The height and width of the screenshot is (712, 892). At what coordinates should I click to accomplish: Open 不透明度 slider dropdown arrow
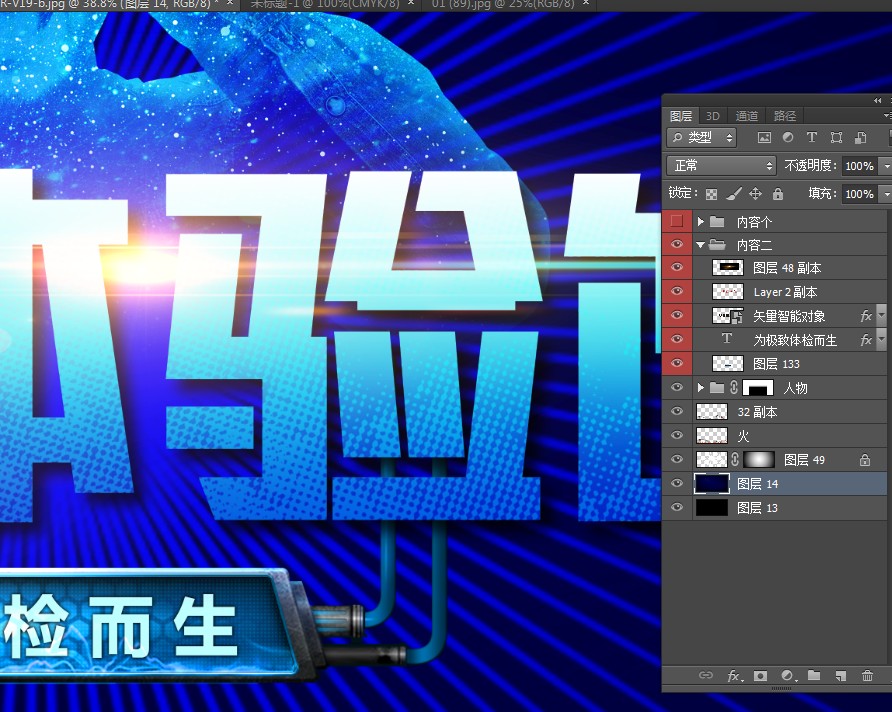point(885,166)
